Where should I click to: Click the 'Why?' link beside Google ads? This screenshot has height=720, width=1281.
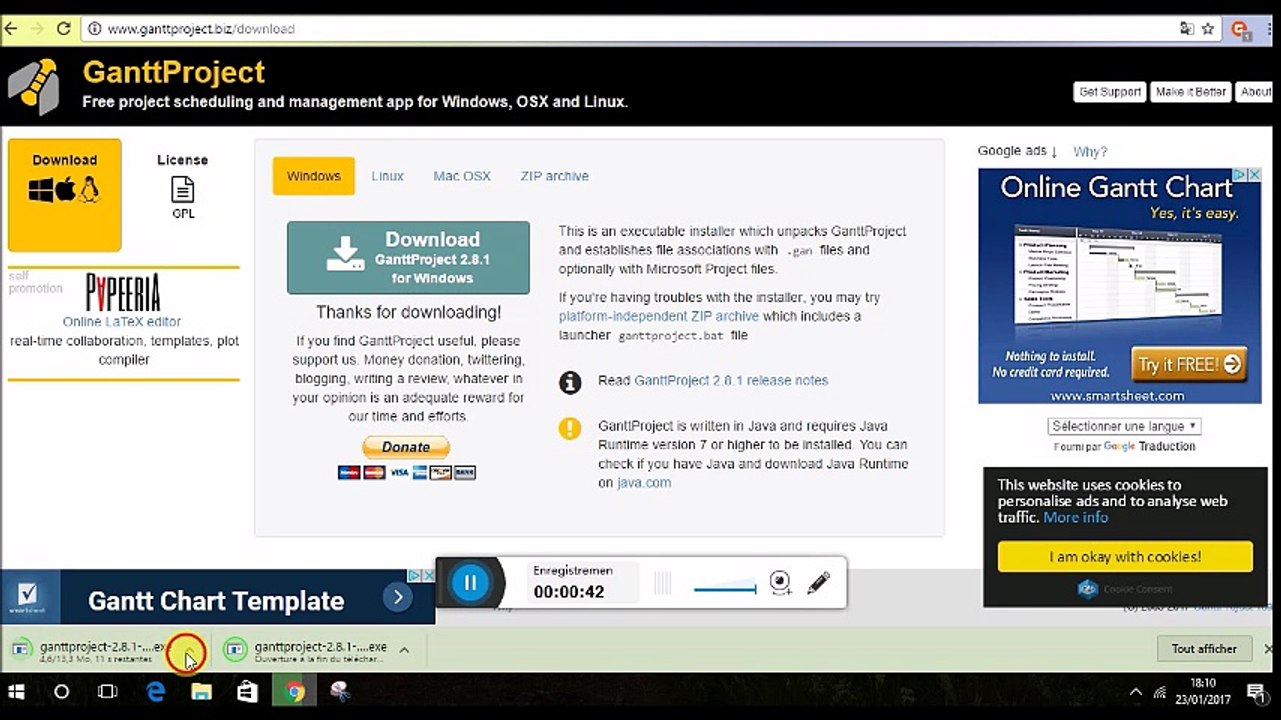pyautogui.click(x=1090, y=152)
